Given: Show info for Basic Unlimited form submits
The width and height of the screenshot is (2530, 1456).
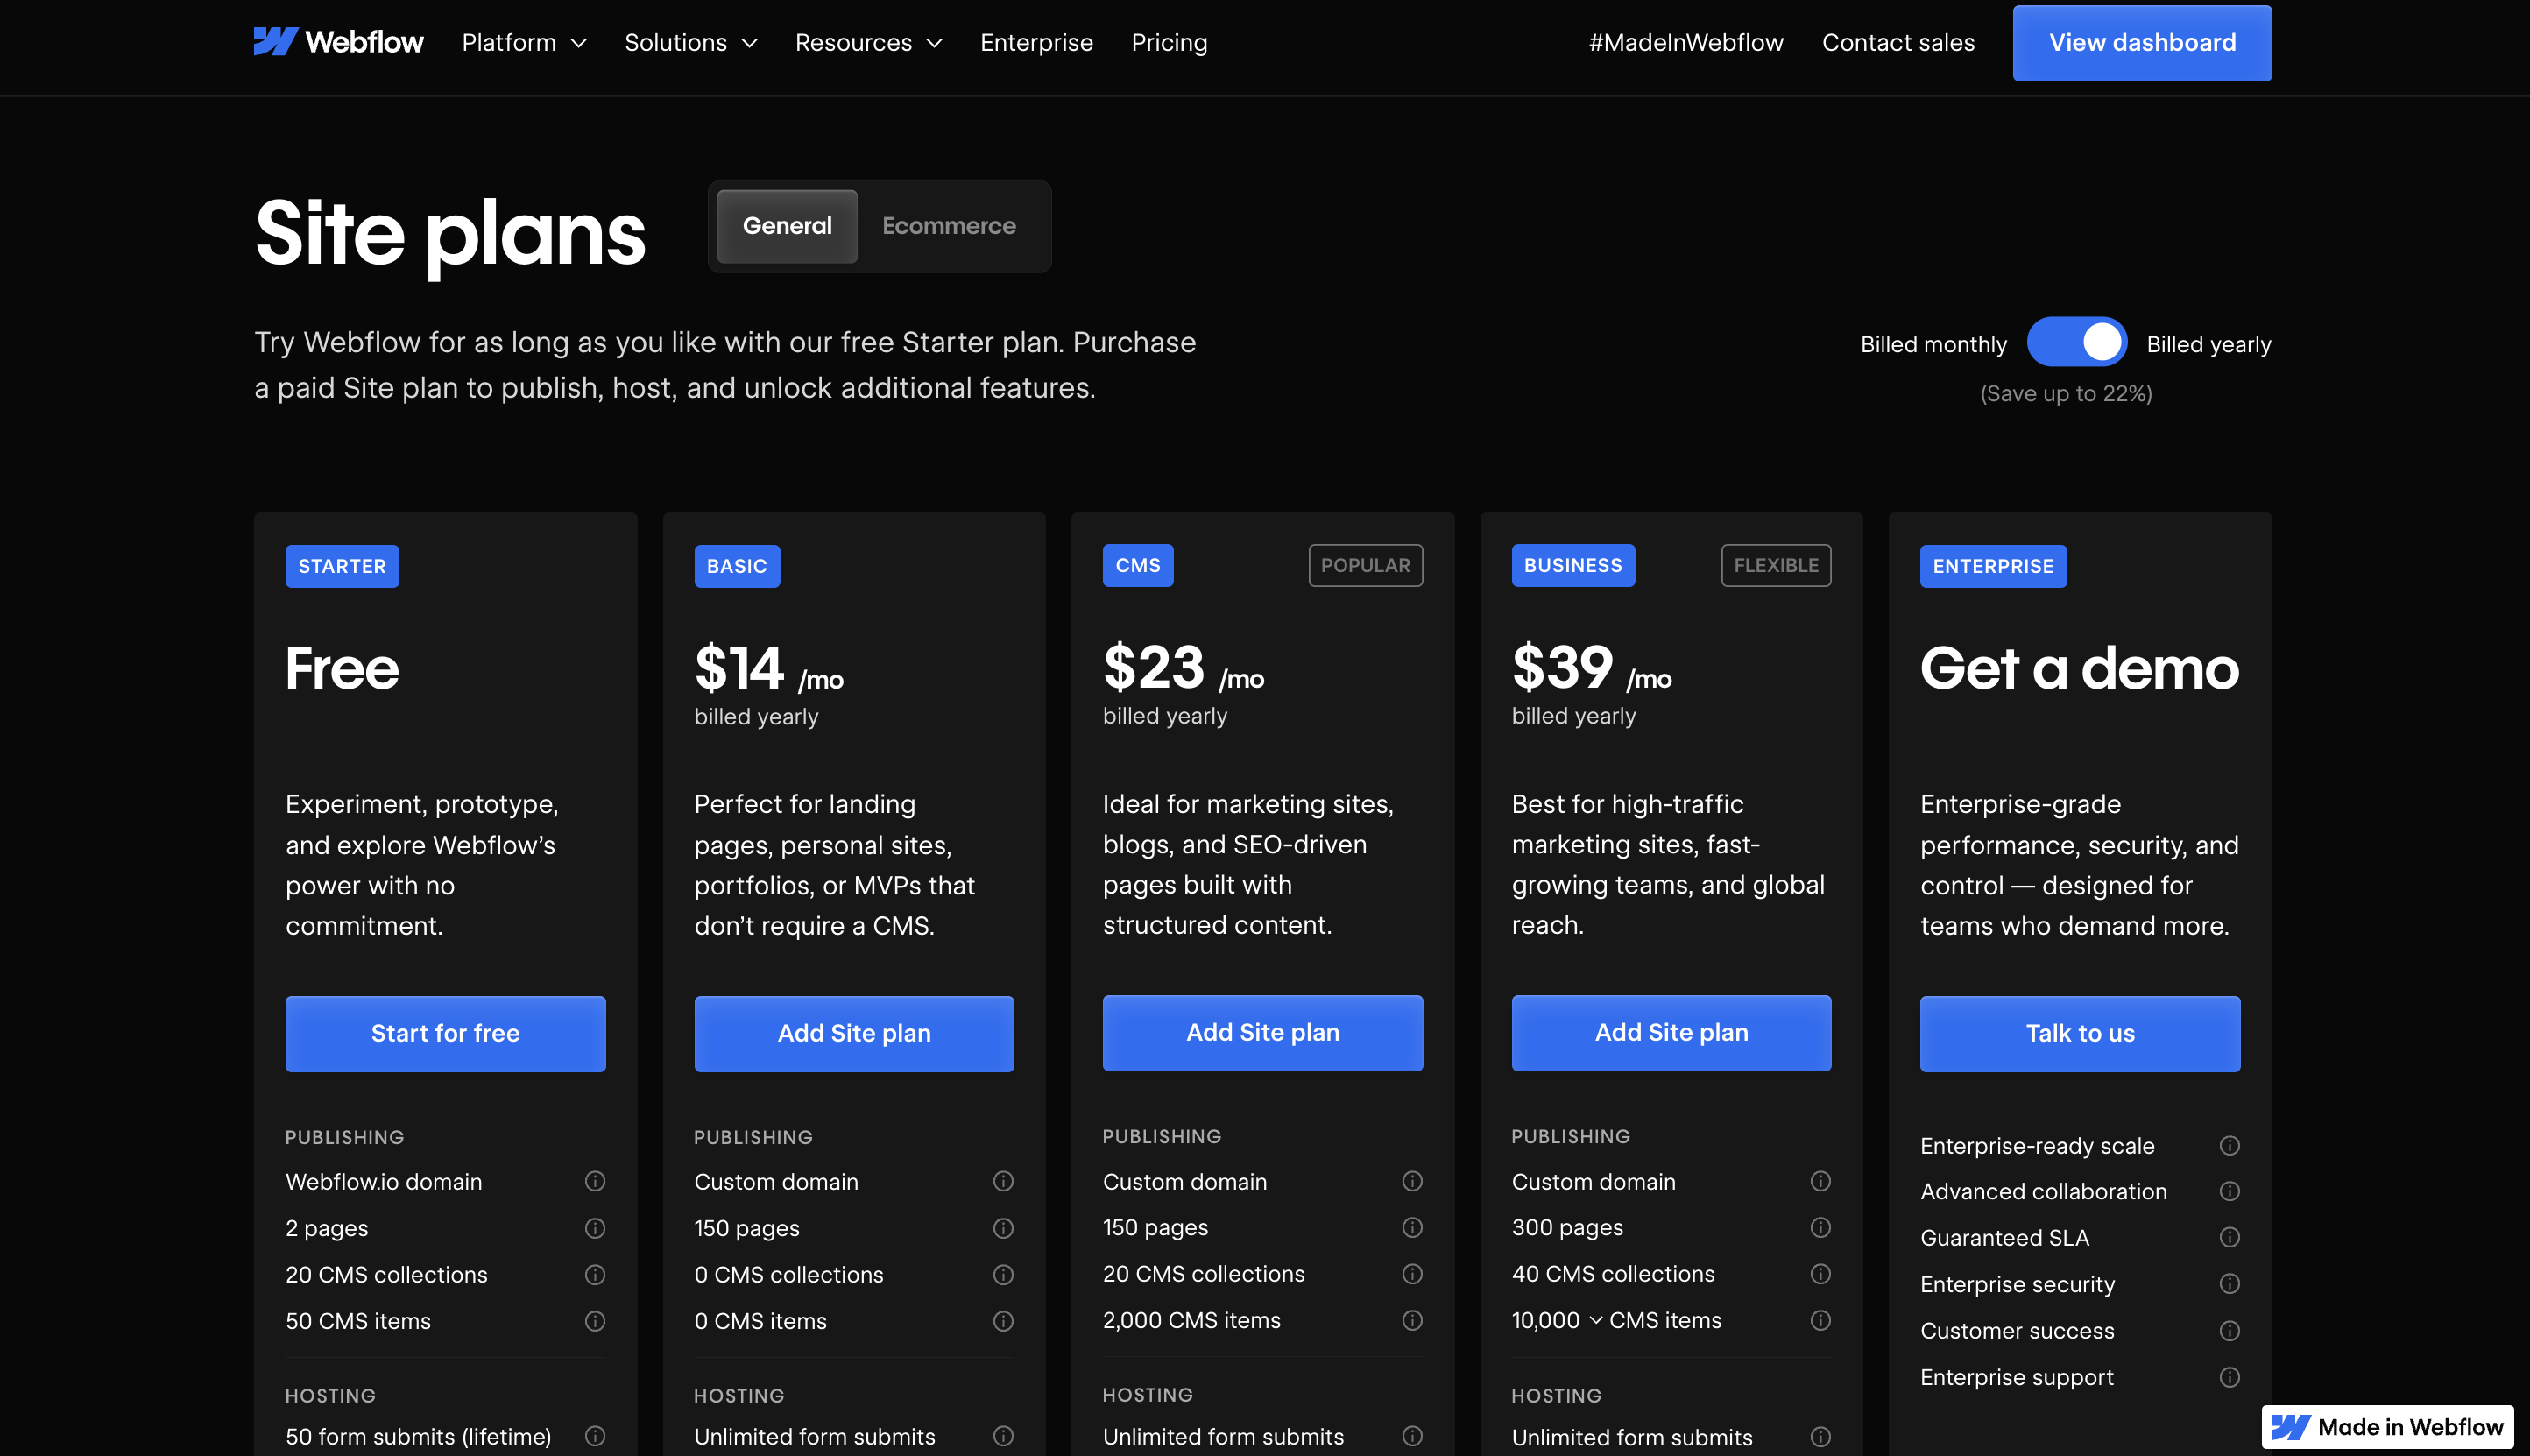Looking at the screenshot, I should (x=1003, y=1436).
